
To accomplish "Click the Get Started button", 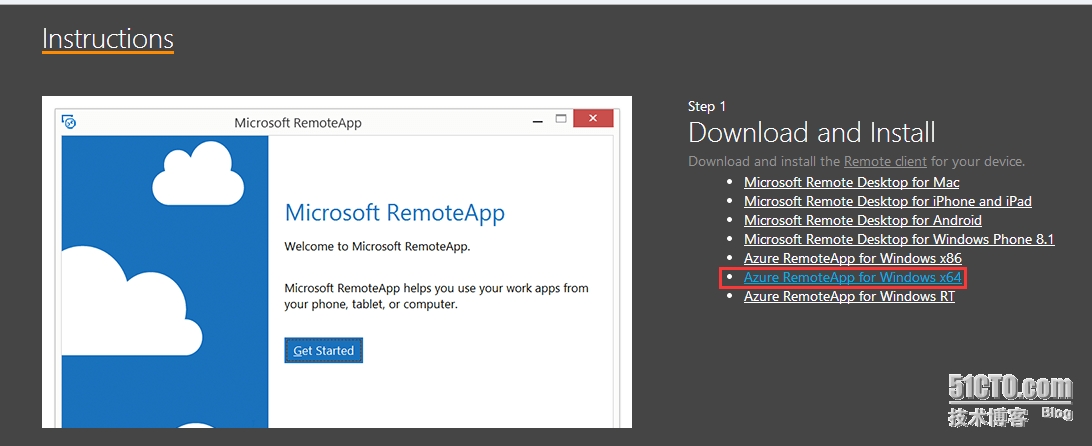I will click(x=323, y=351).
